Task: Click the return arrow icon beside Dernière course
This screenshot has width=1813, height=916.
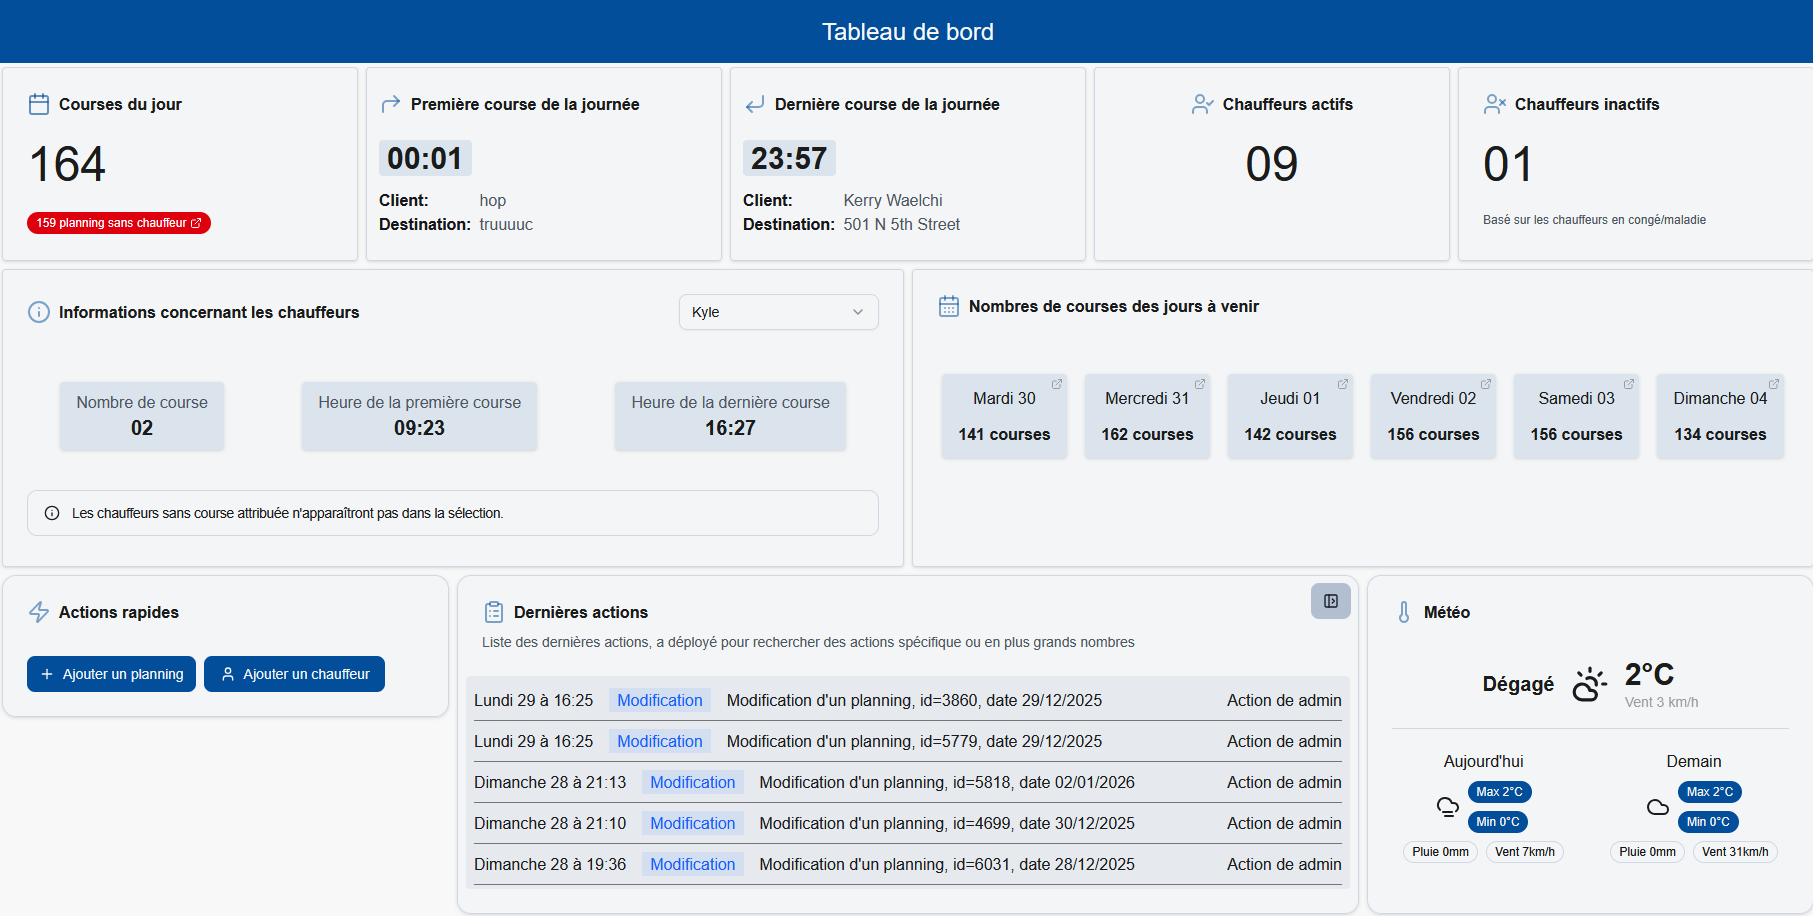Action: tap(754, 103)
